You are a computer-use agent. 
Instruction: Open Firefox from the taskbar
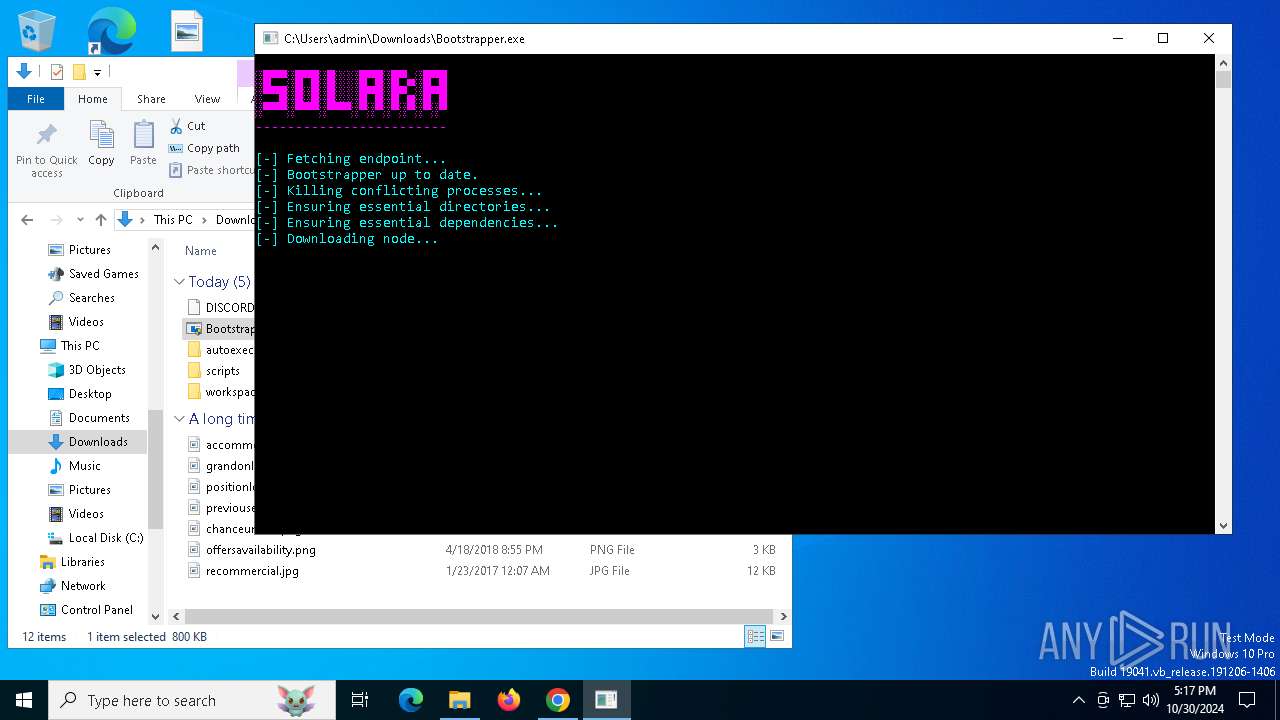[x=509, y=700]
